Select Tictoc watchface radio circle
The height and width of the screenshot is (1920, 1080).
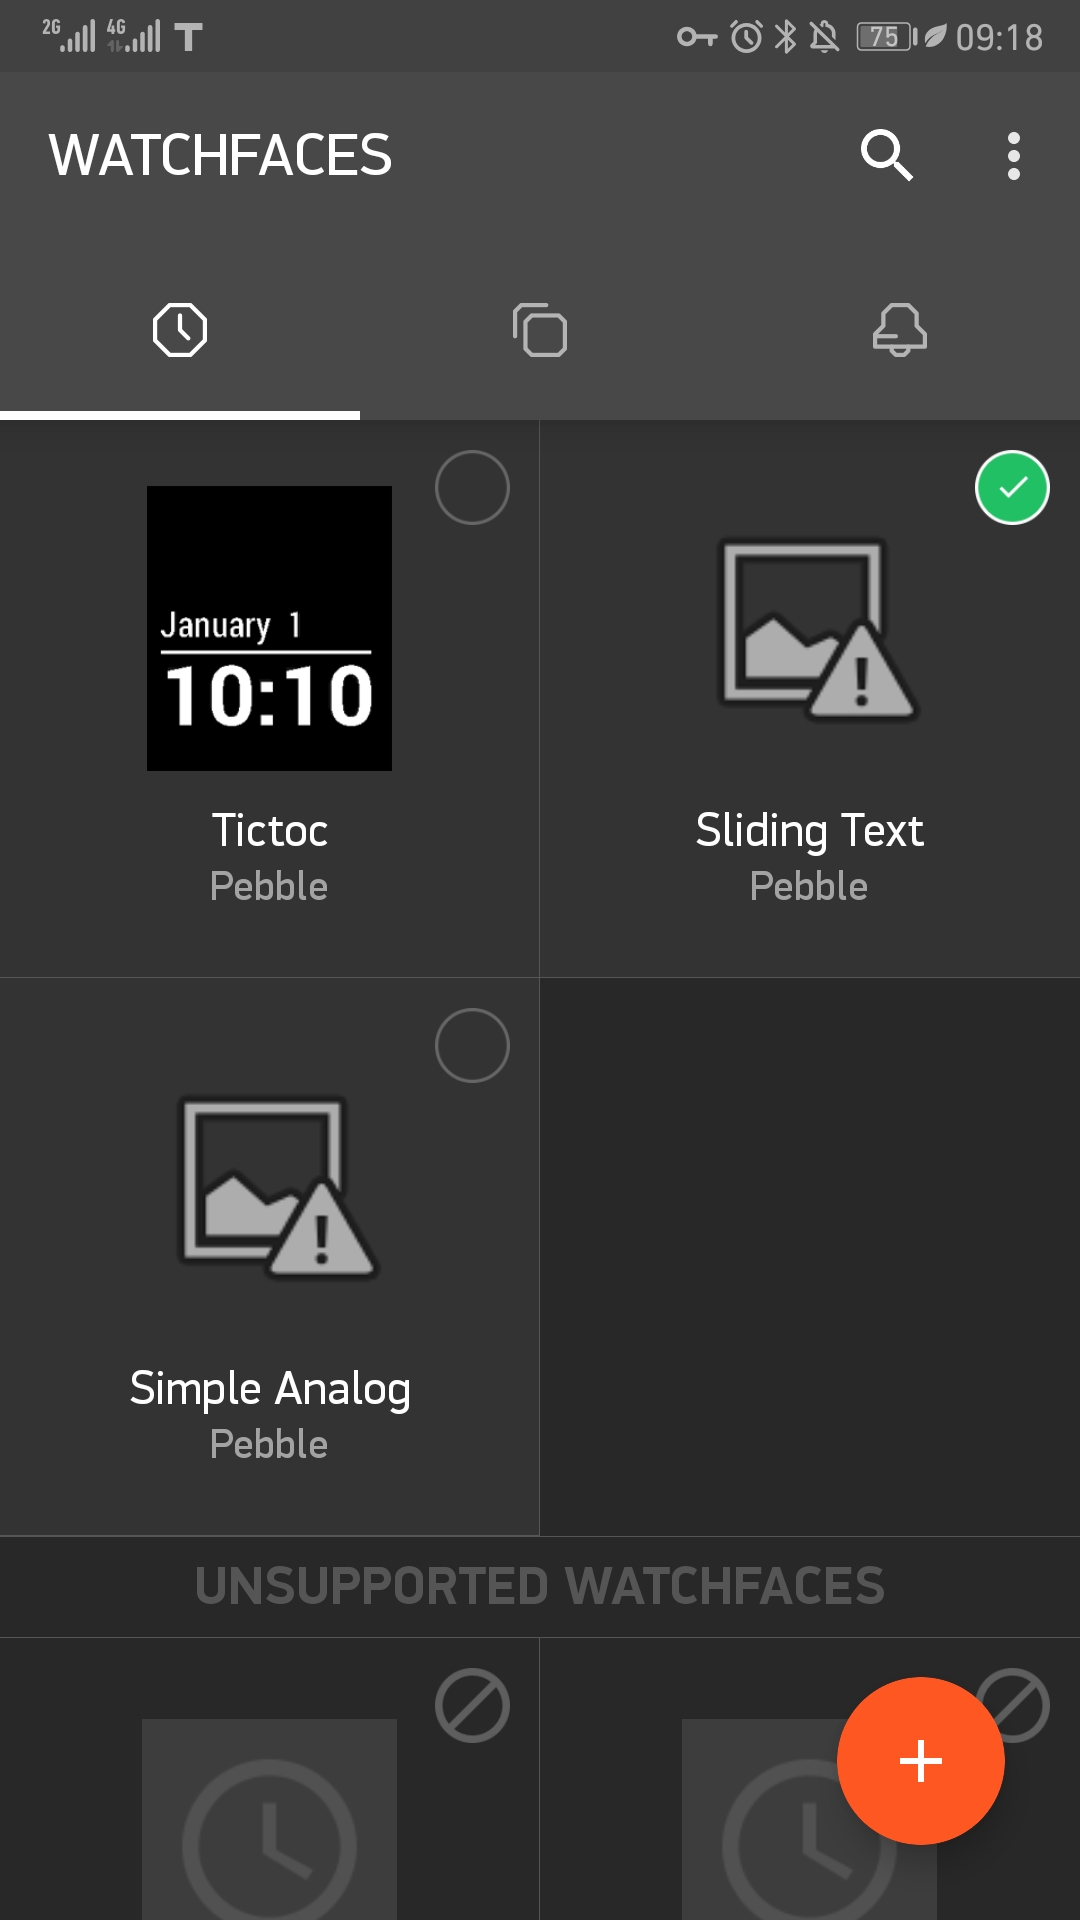tap(472, 488)
